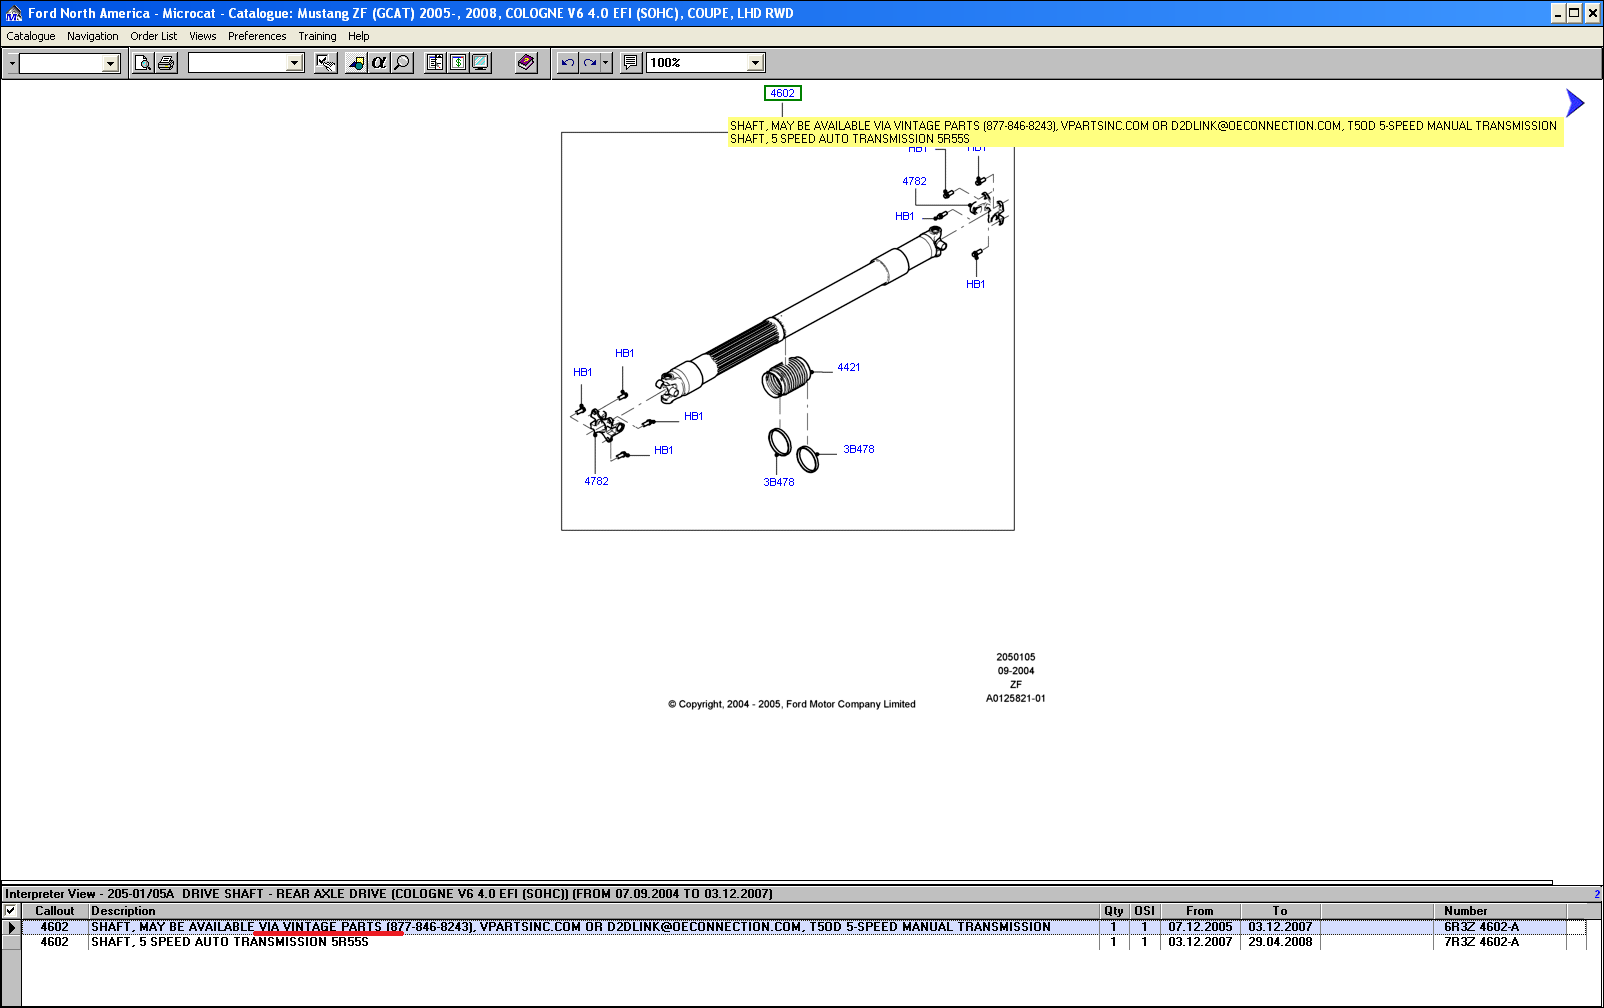Select part number 7R3Z 4602-A
The height and width of the screenshot is (1008, 1604).
[x=1481, y=942]
